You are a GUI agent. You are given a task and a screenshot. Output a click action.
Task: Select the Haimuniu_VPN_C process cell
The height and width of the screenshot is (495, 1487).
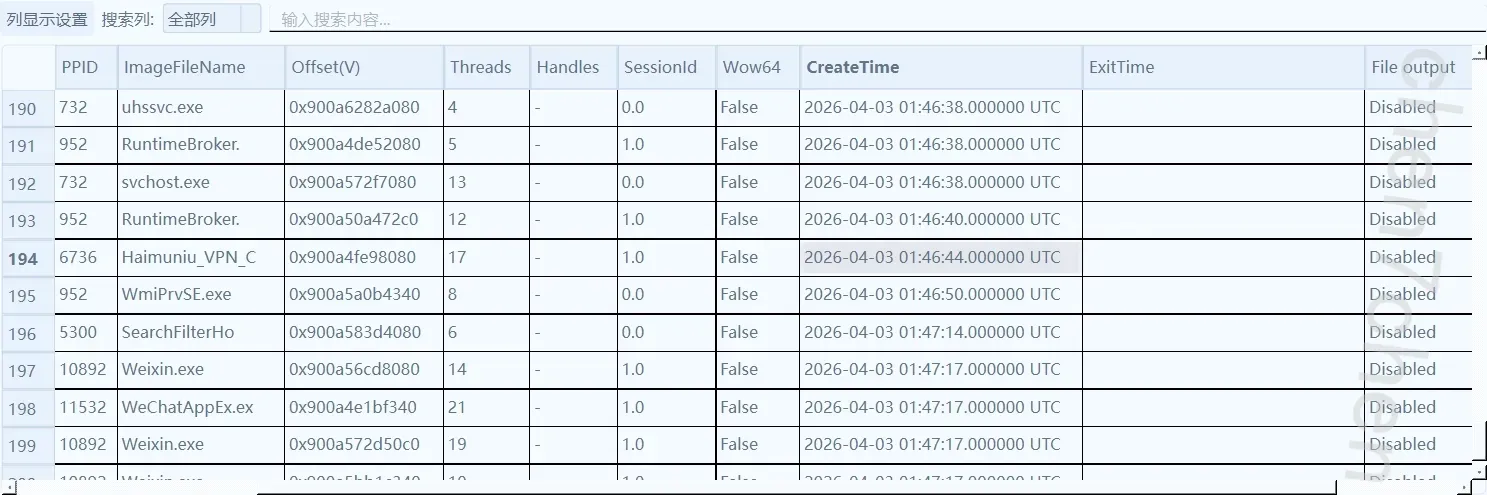189,257
